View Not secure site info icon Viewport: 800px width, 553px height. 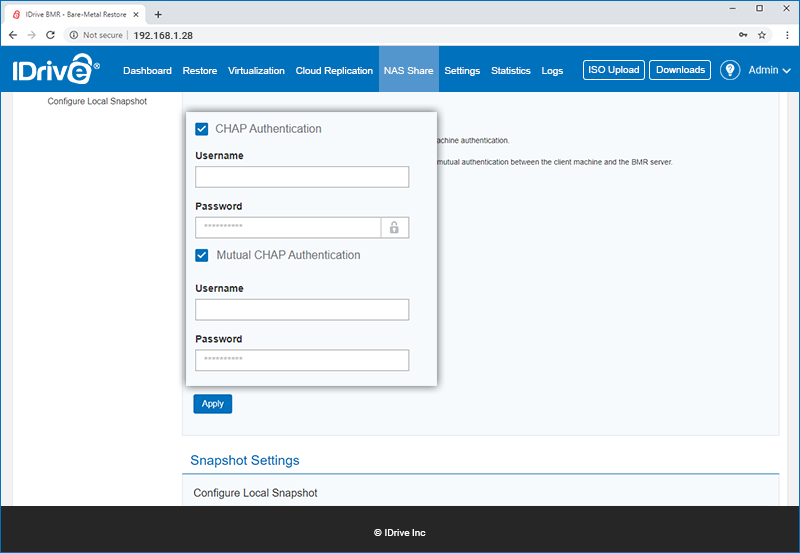(74, 35)
